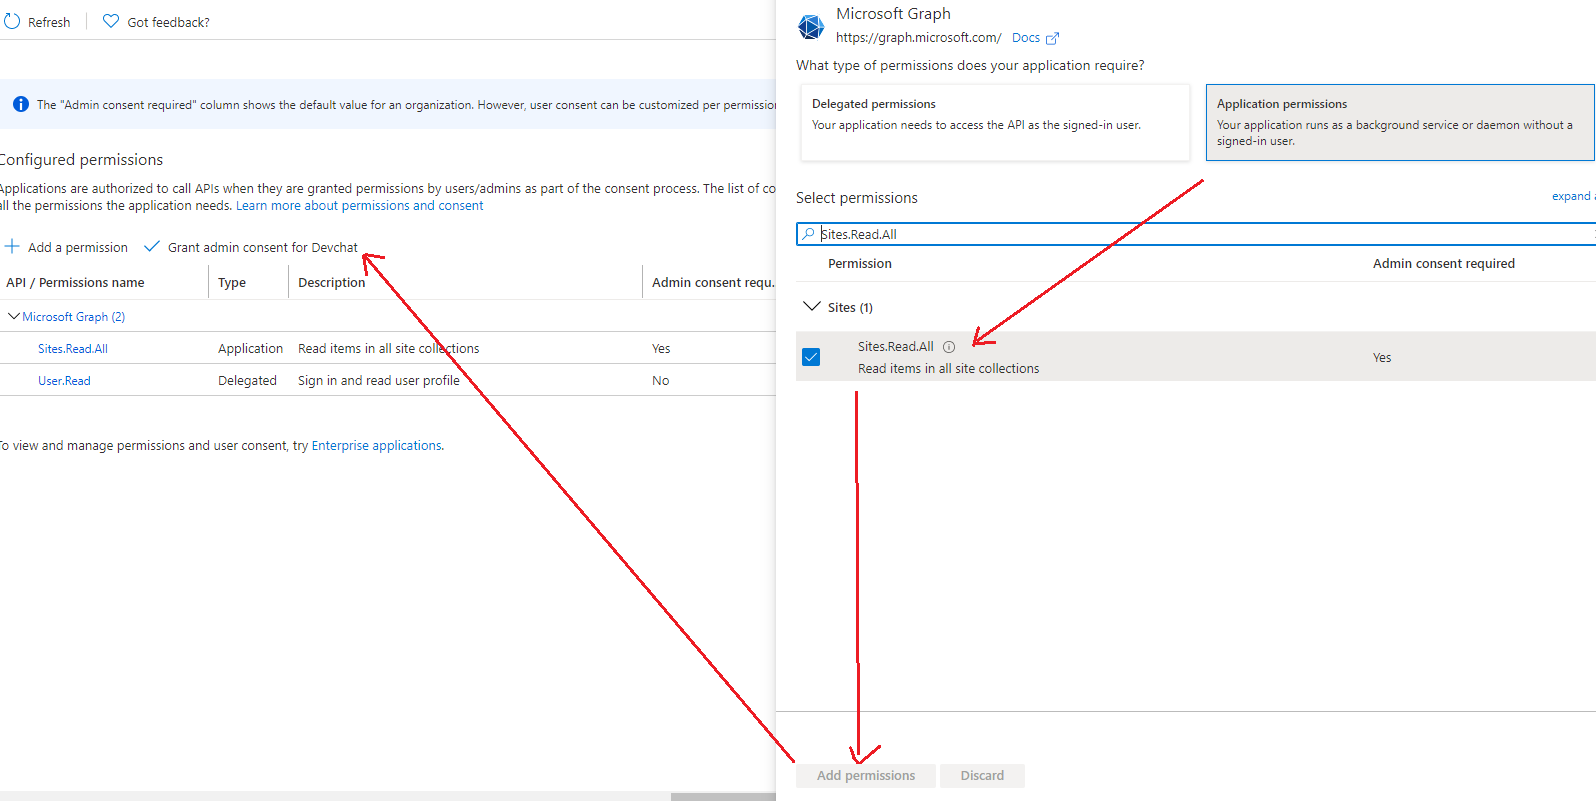This screenshot has width=1596, height=801.
Task: Click the 'Read items in all site collections' text in panel
Action: click(949, 369)
